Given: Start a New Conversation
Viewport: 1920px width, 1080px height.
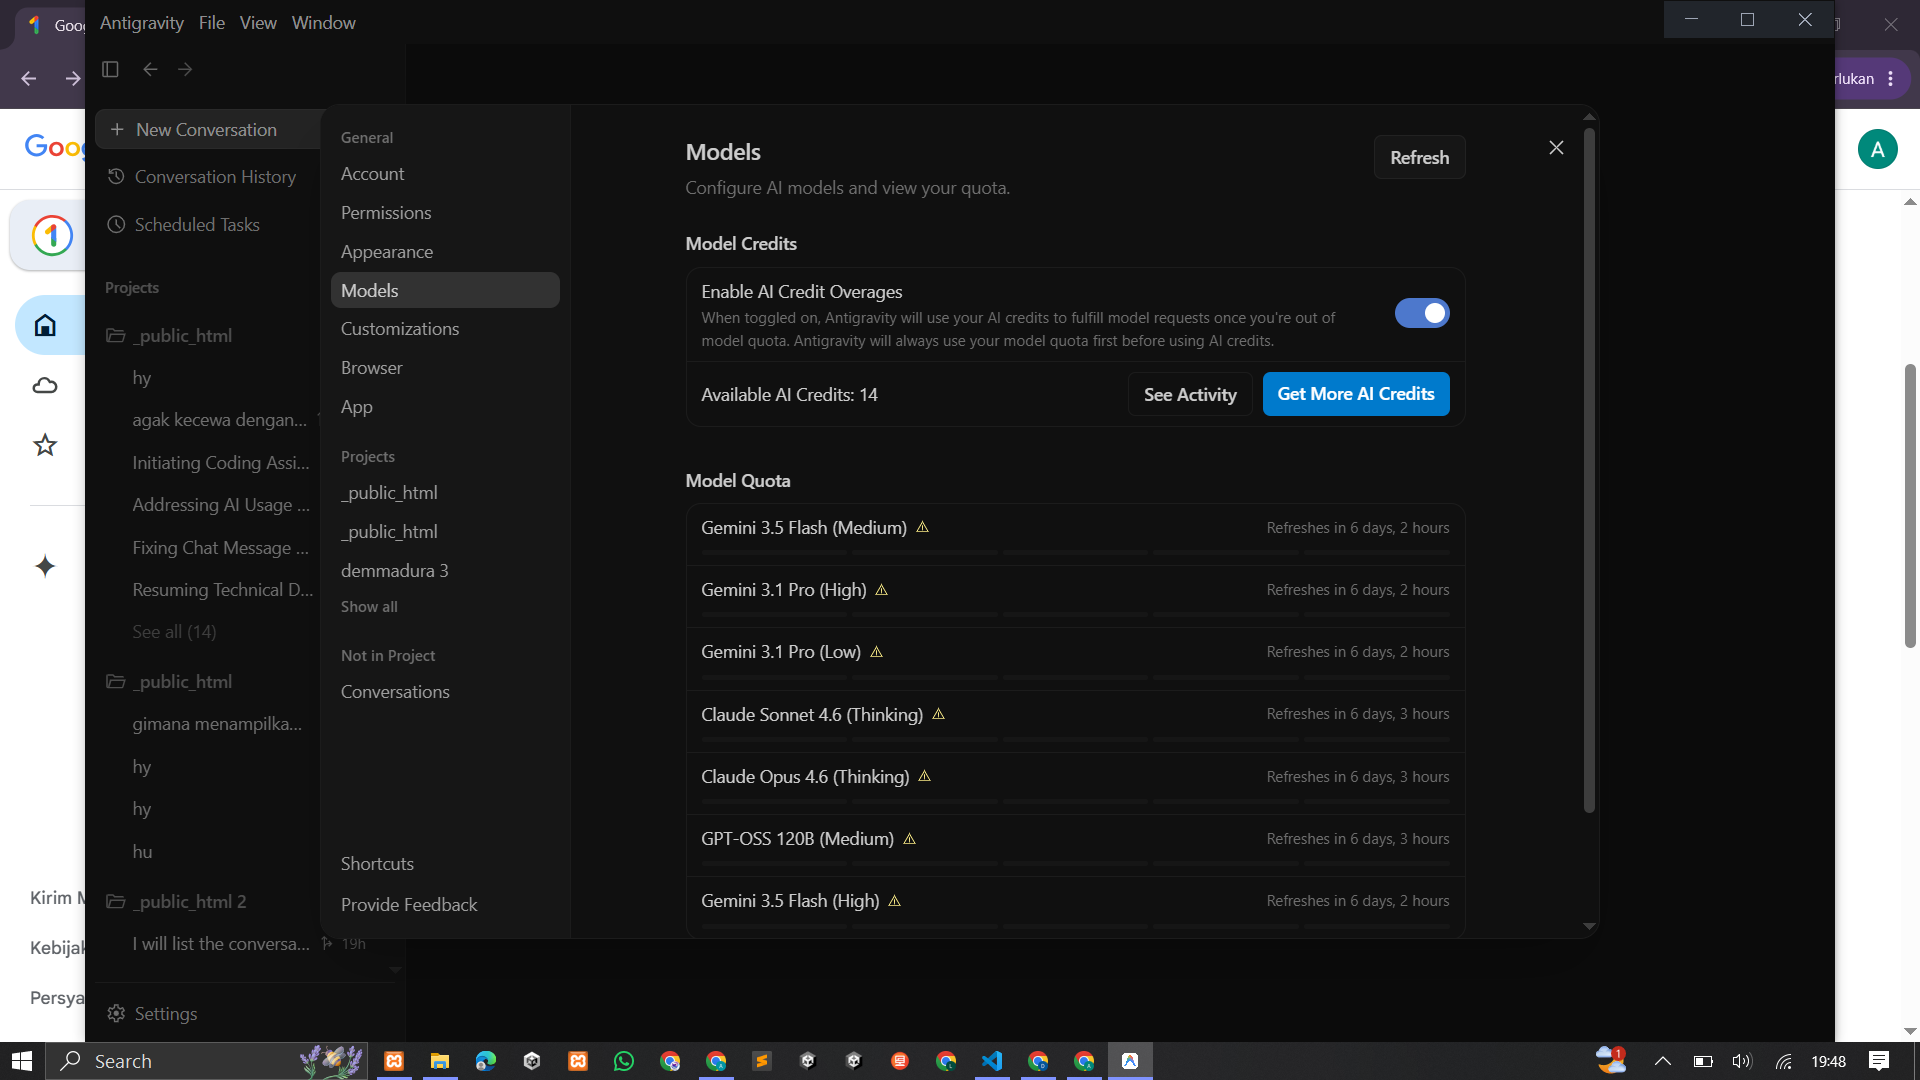Looking at the screenshot, I should coord(207,130).
